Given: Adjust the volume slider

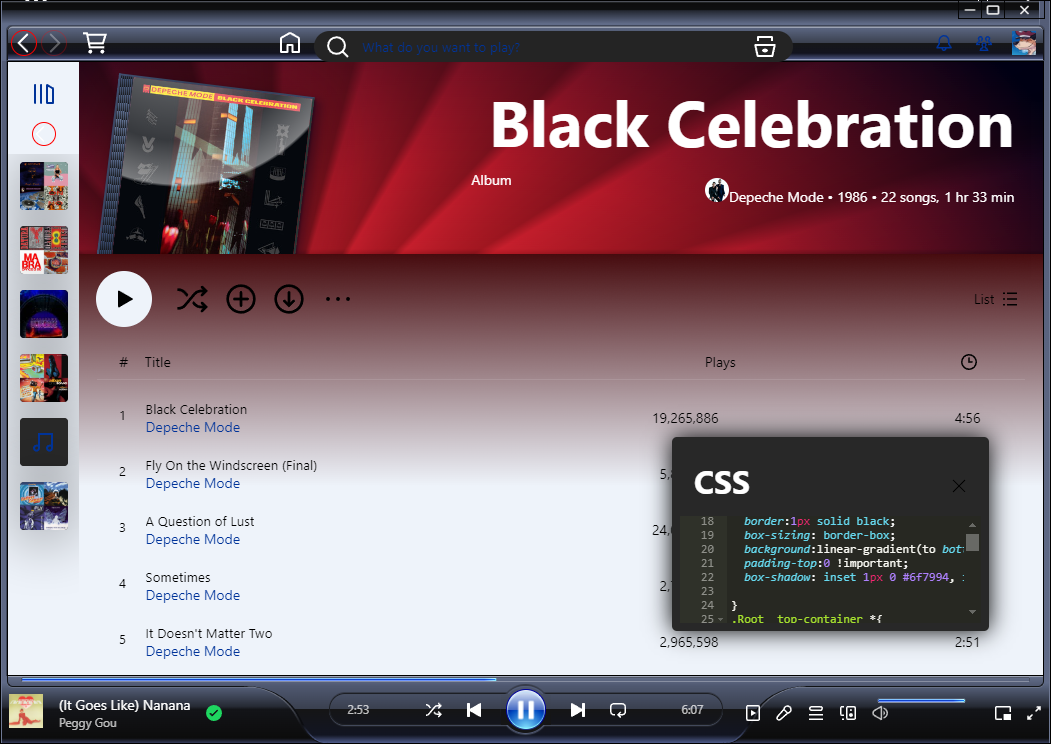Looking at the screenshot, I should 920,701.
